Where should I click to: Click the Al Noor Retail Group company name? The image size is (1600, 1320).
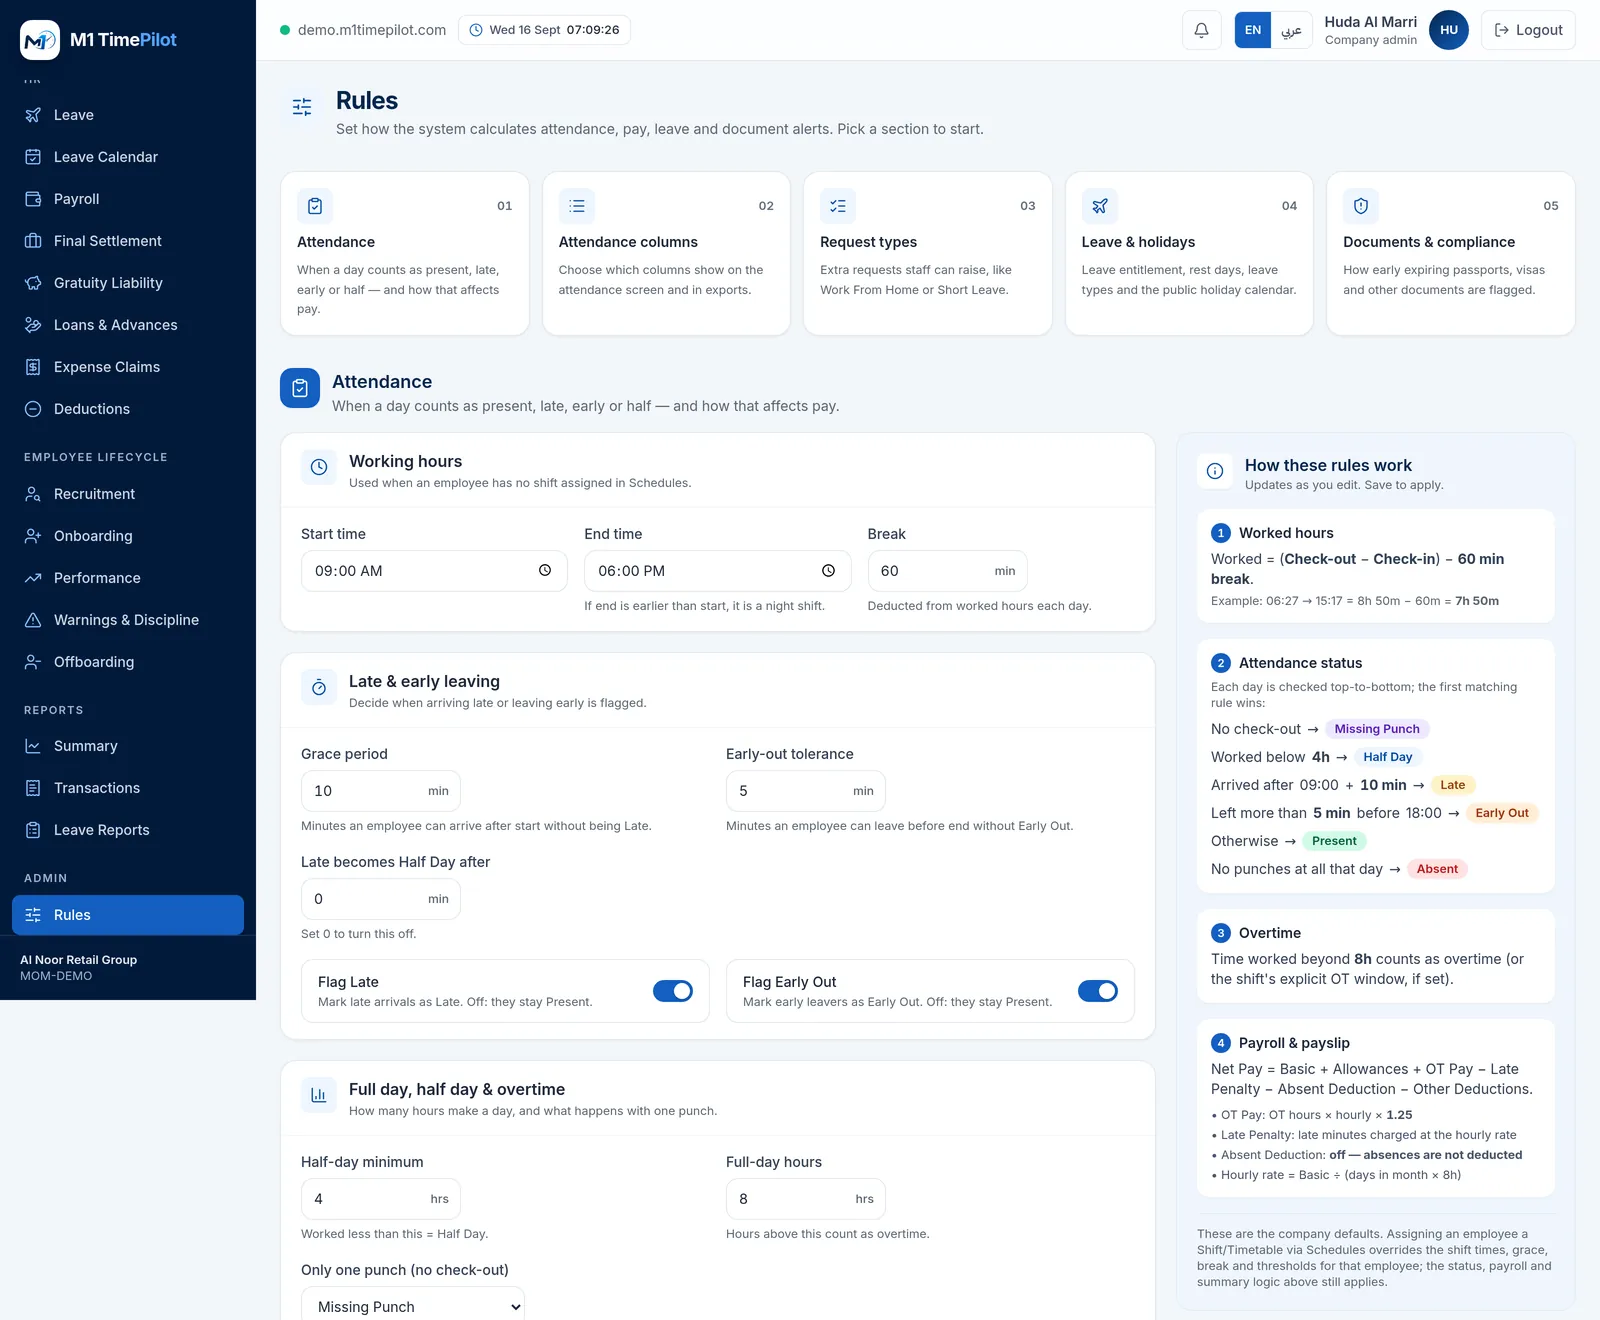click(x=79, y=959)
